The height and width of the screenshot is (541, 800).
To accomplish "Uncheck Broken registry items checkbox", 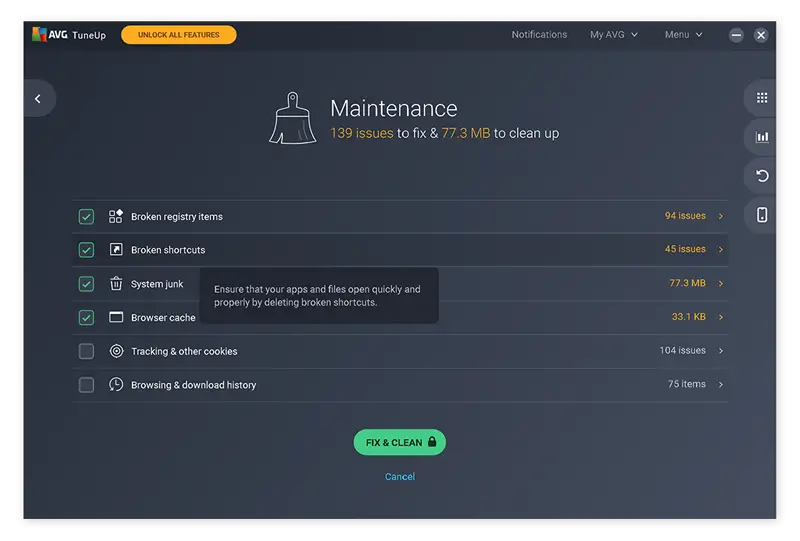I will tap(86, 216).
